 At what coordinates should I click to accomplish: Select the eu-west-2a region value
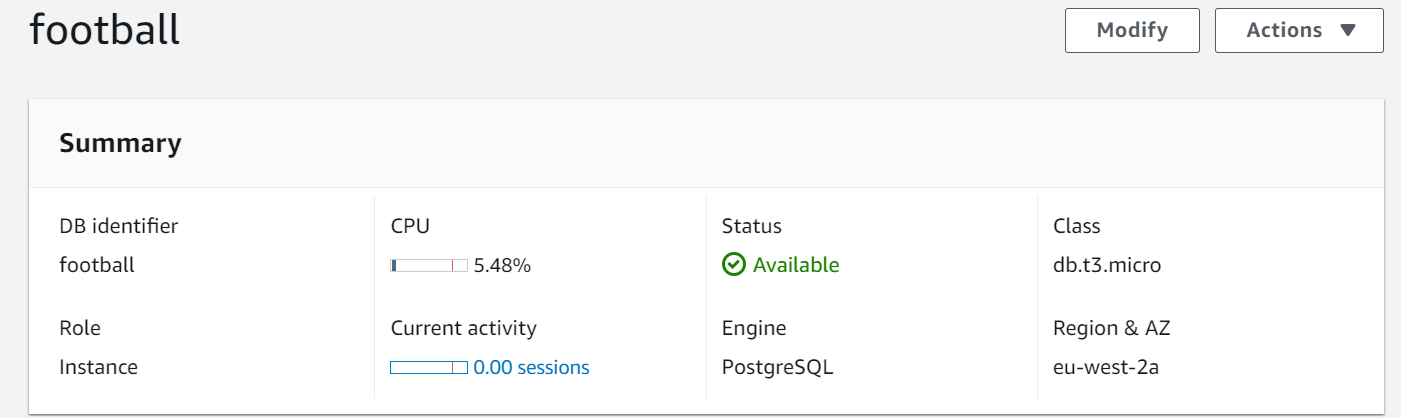tap(1107, 367)
